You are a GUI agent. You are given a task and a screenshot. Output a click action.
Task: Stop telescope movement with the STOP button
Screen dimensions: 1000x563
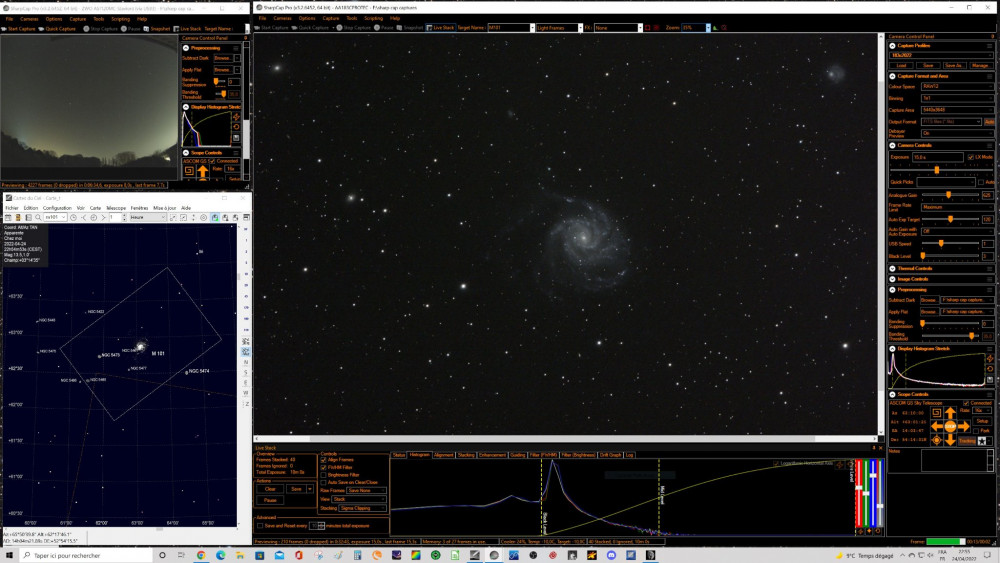coord(950,426)
